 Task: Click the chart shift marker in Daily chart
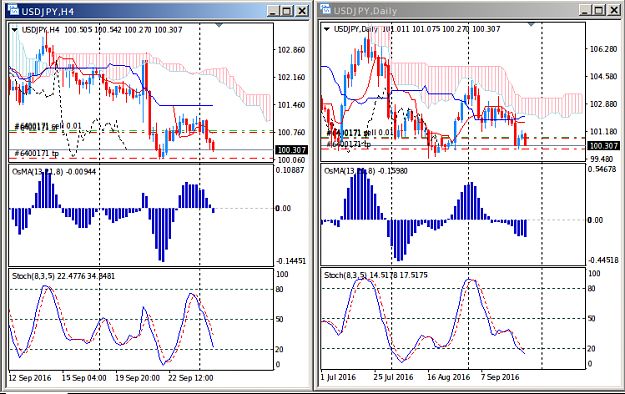(531, 24)
